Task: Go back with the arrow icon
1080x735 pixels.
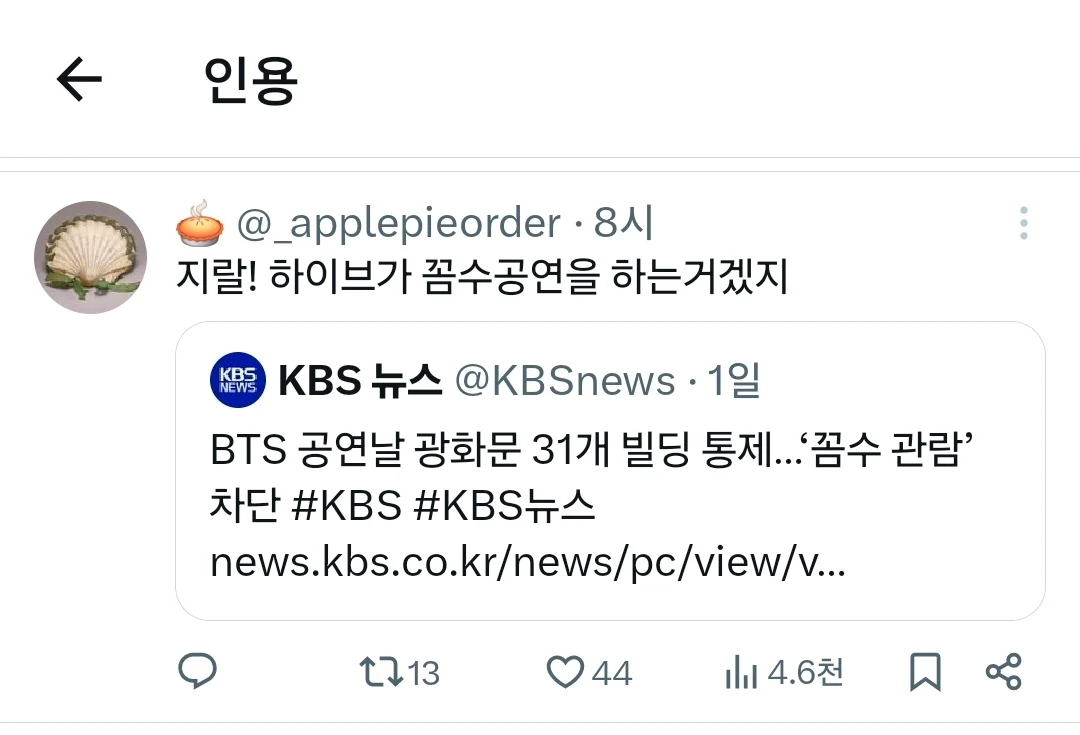Action: pyautogui.click(x=79, y=79)
